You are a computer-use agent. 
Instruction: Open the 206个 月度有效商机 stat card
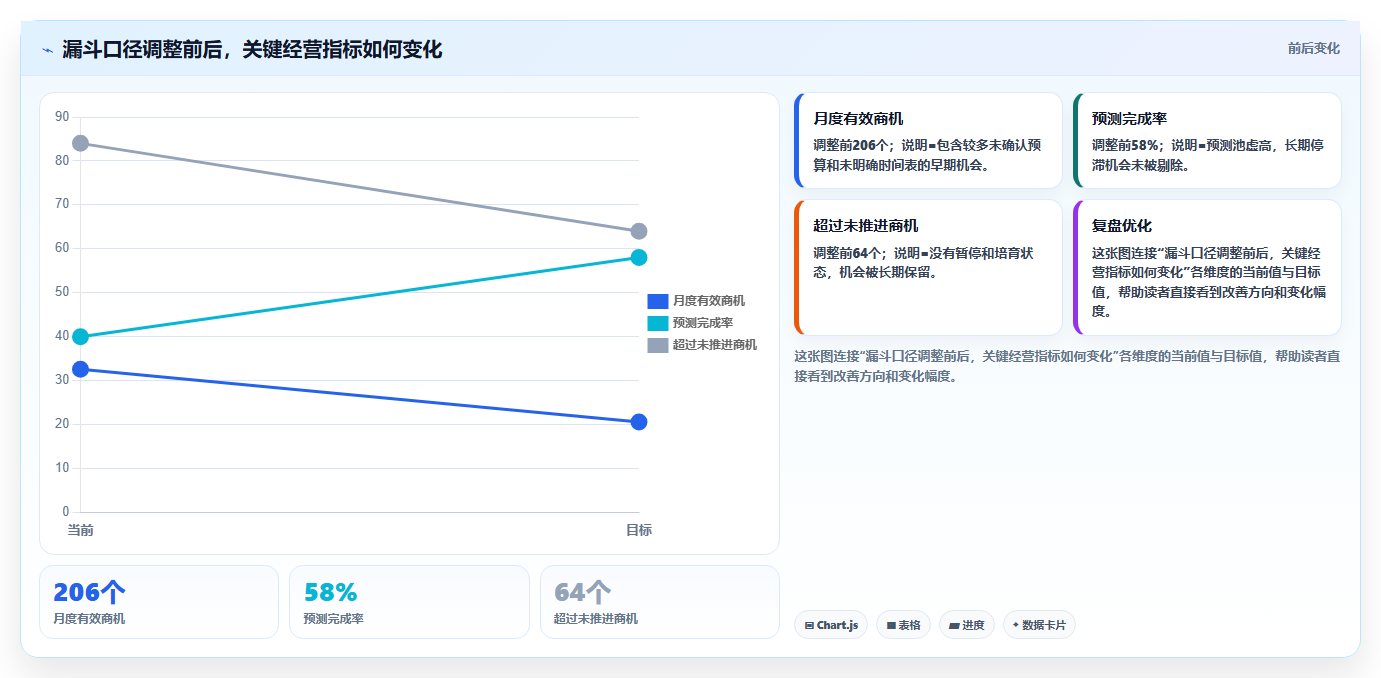pyautogui.click(x=159, y=602)
